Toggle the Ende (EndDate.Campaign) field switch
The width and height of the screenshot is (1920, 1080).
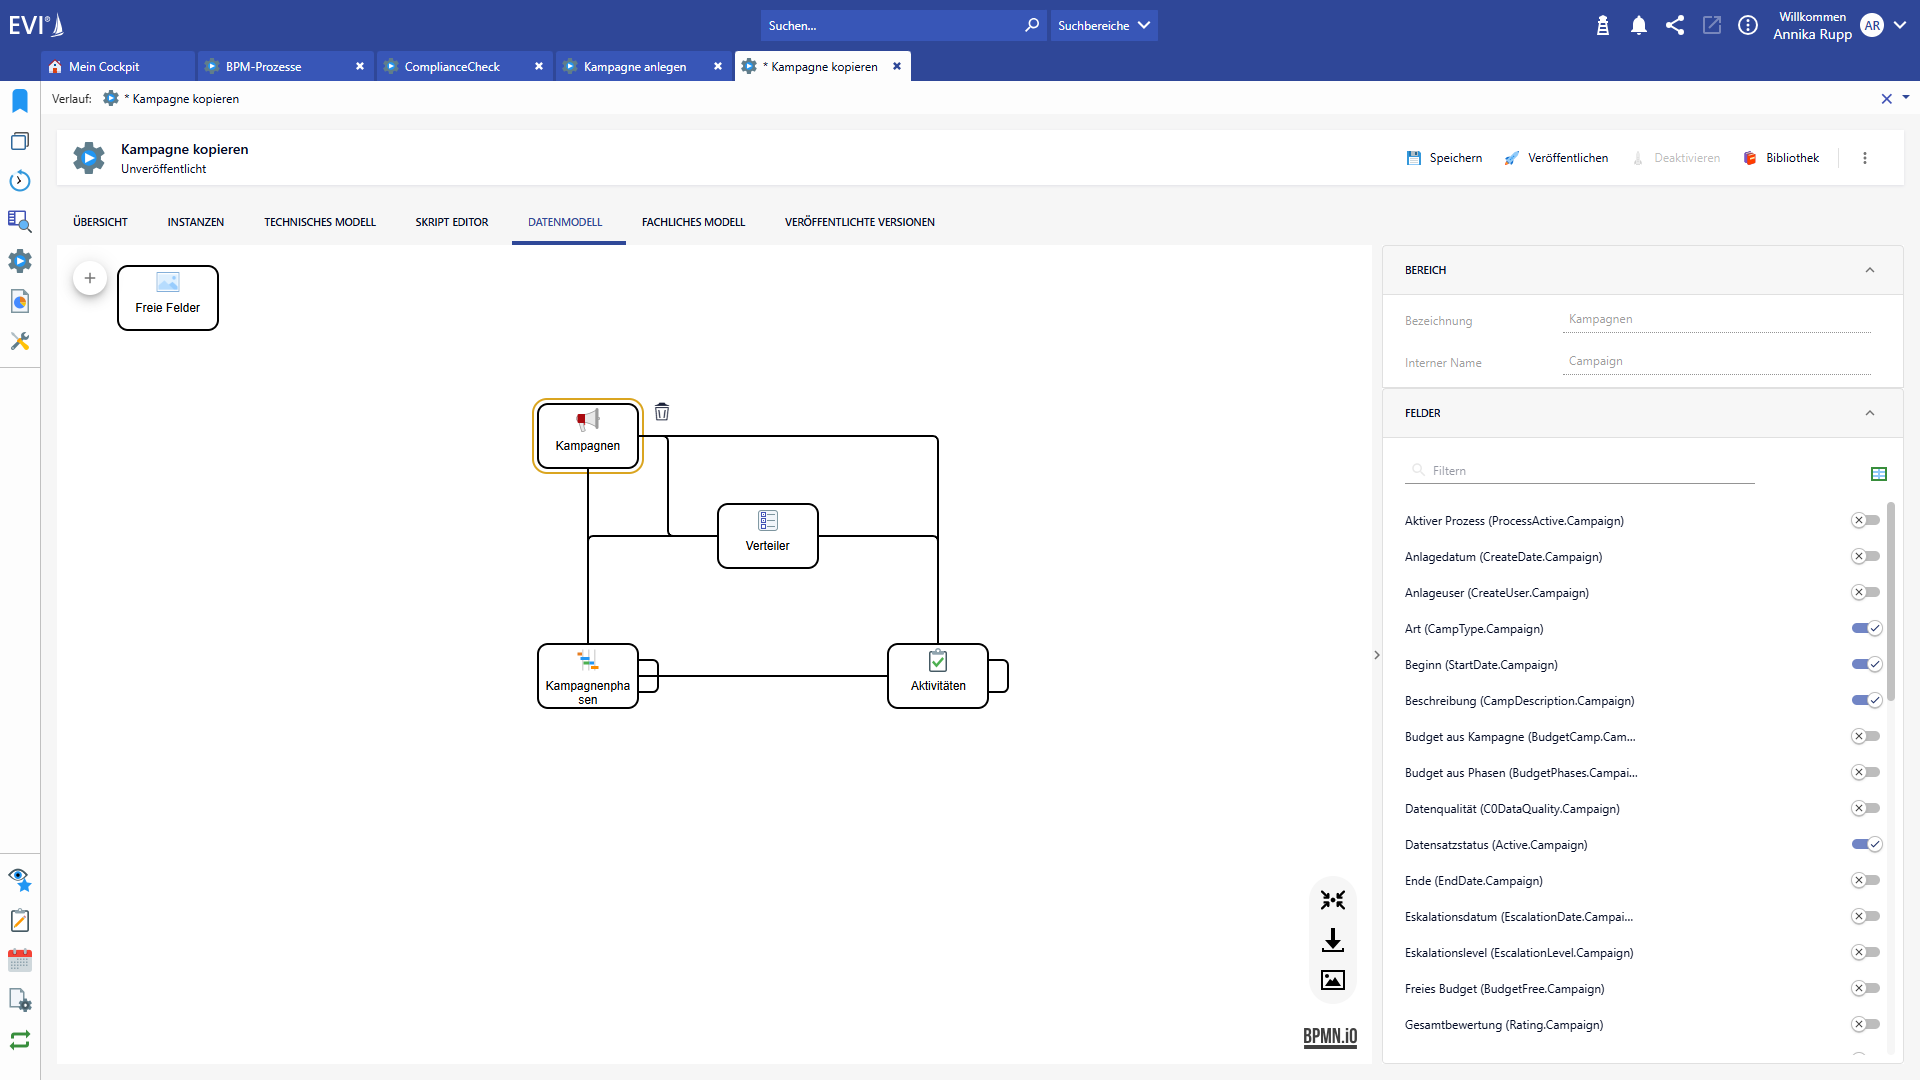coord(1865,880)
